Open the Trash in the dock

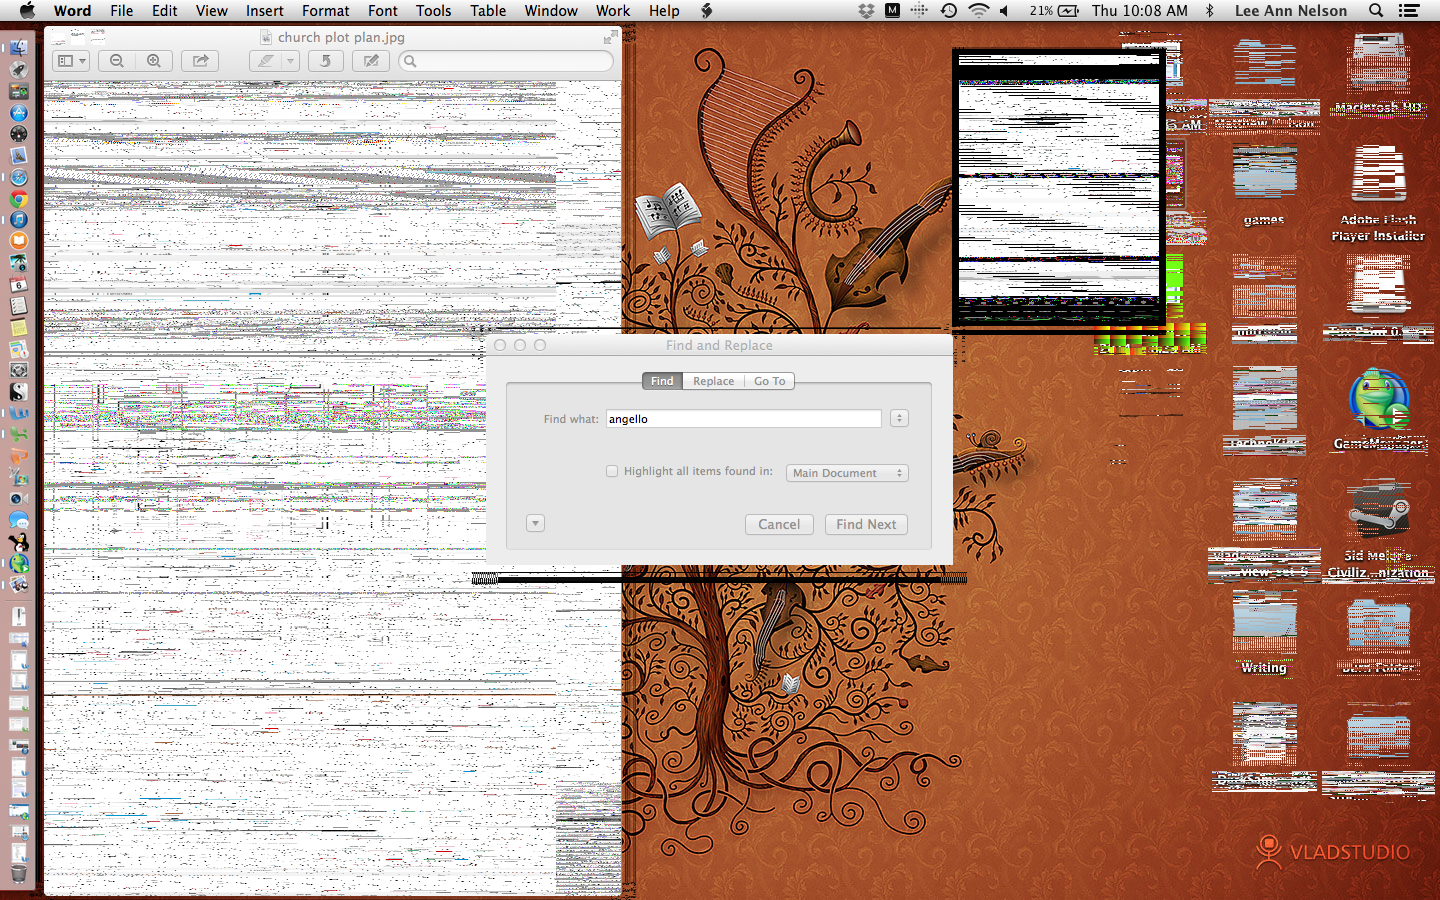(x=18, y=874)
